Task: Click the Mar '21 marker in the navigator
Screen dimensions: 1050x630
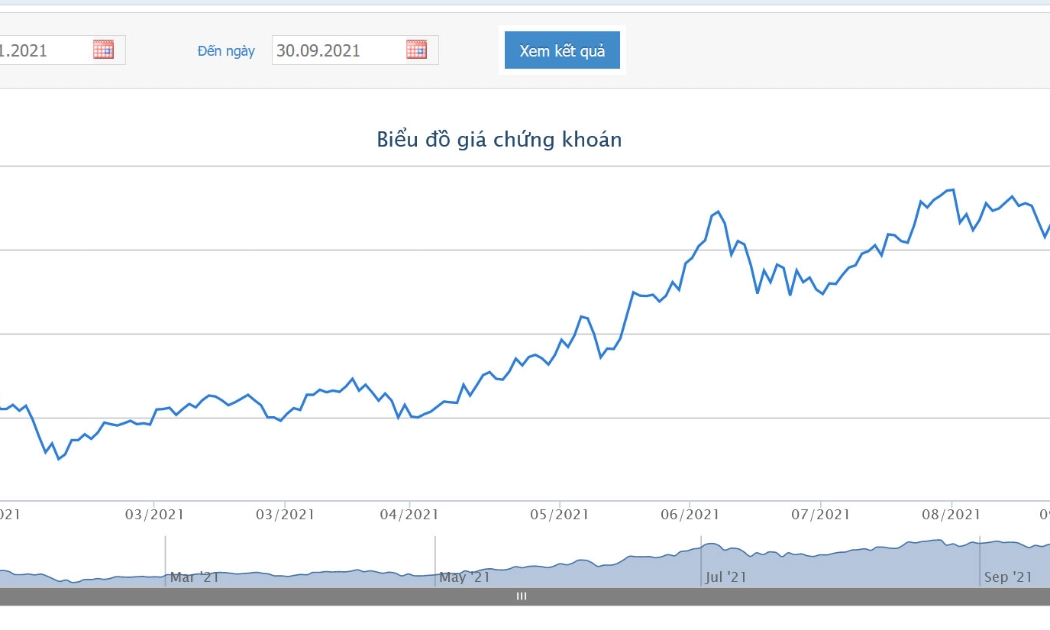Action: tap(194, 577)
